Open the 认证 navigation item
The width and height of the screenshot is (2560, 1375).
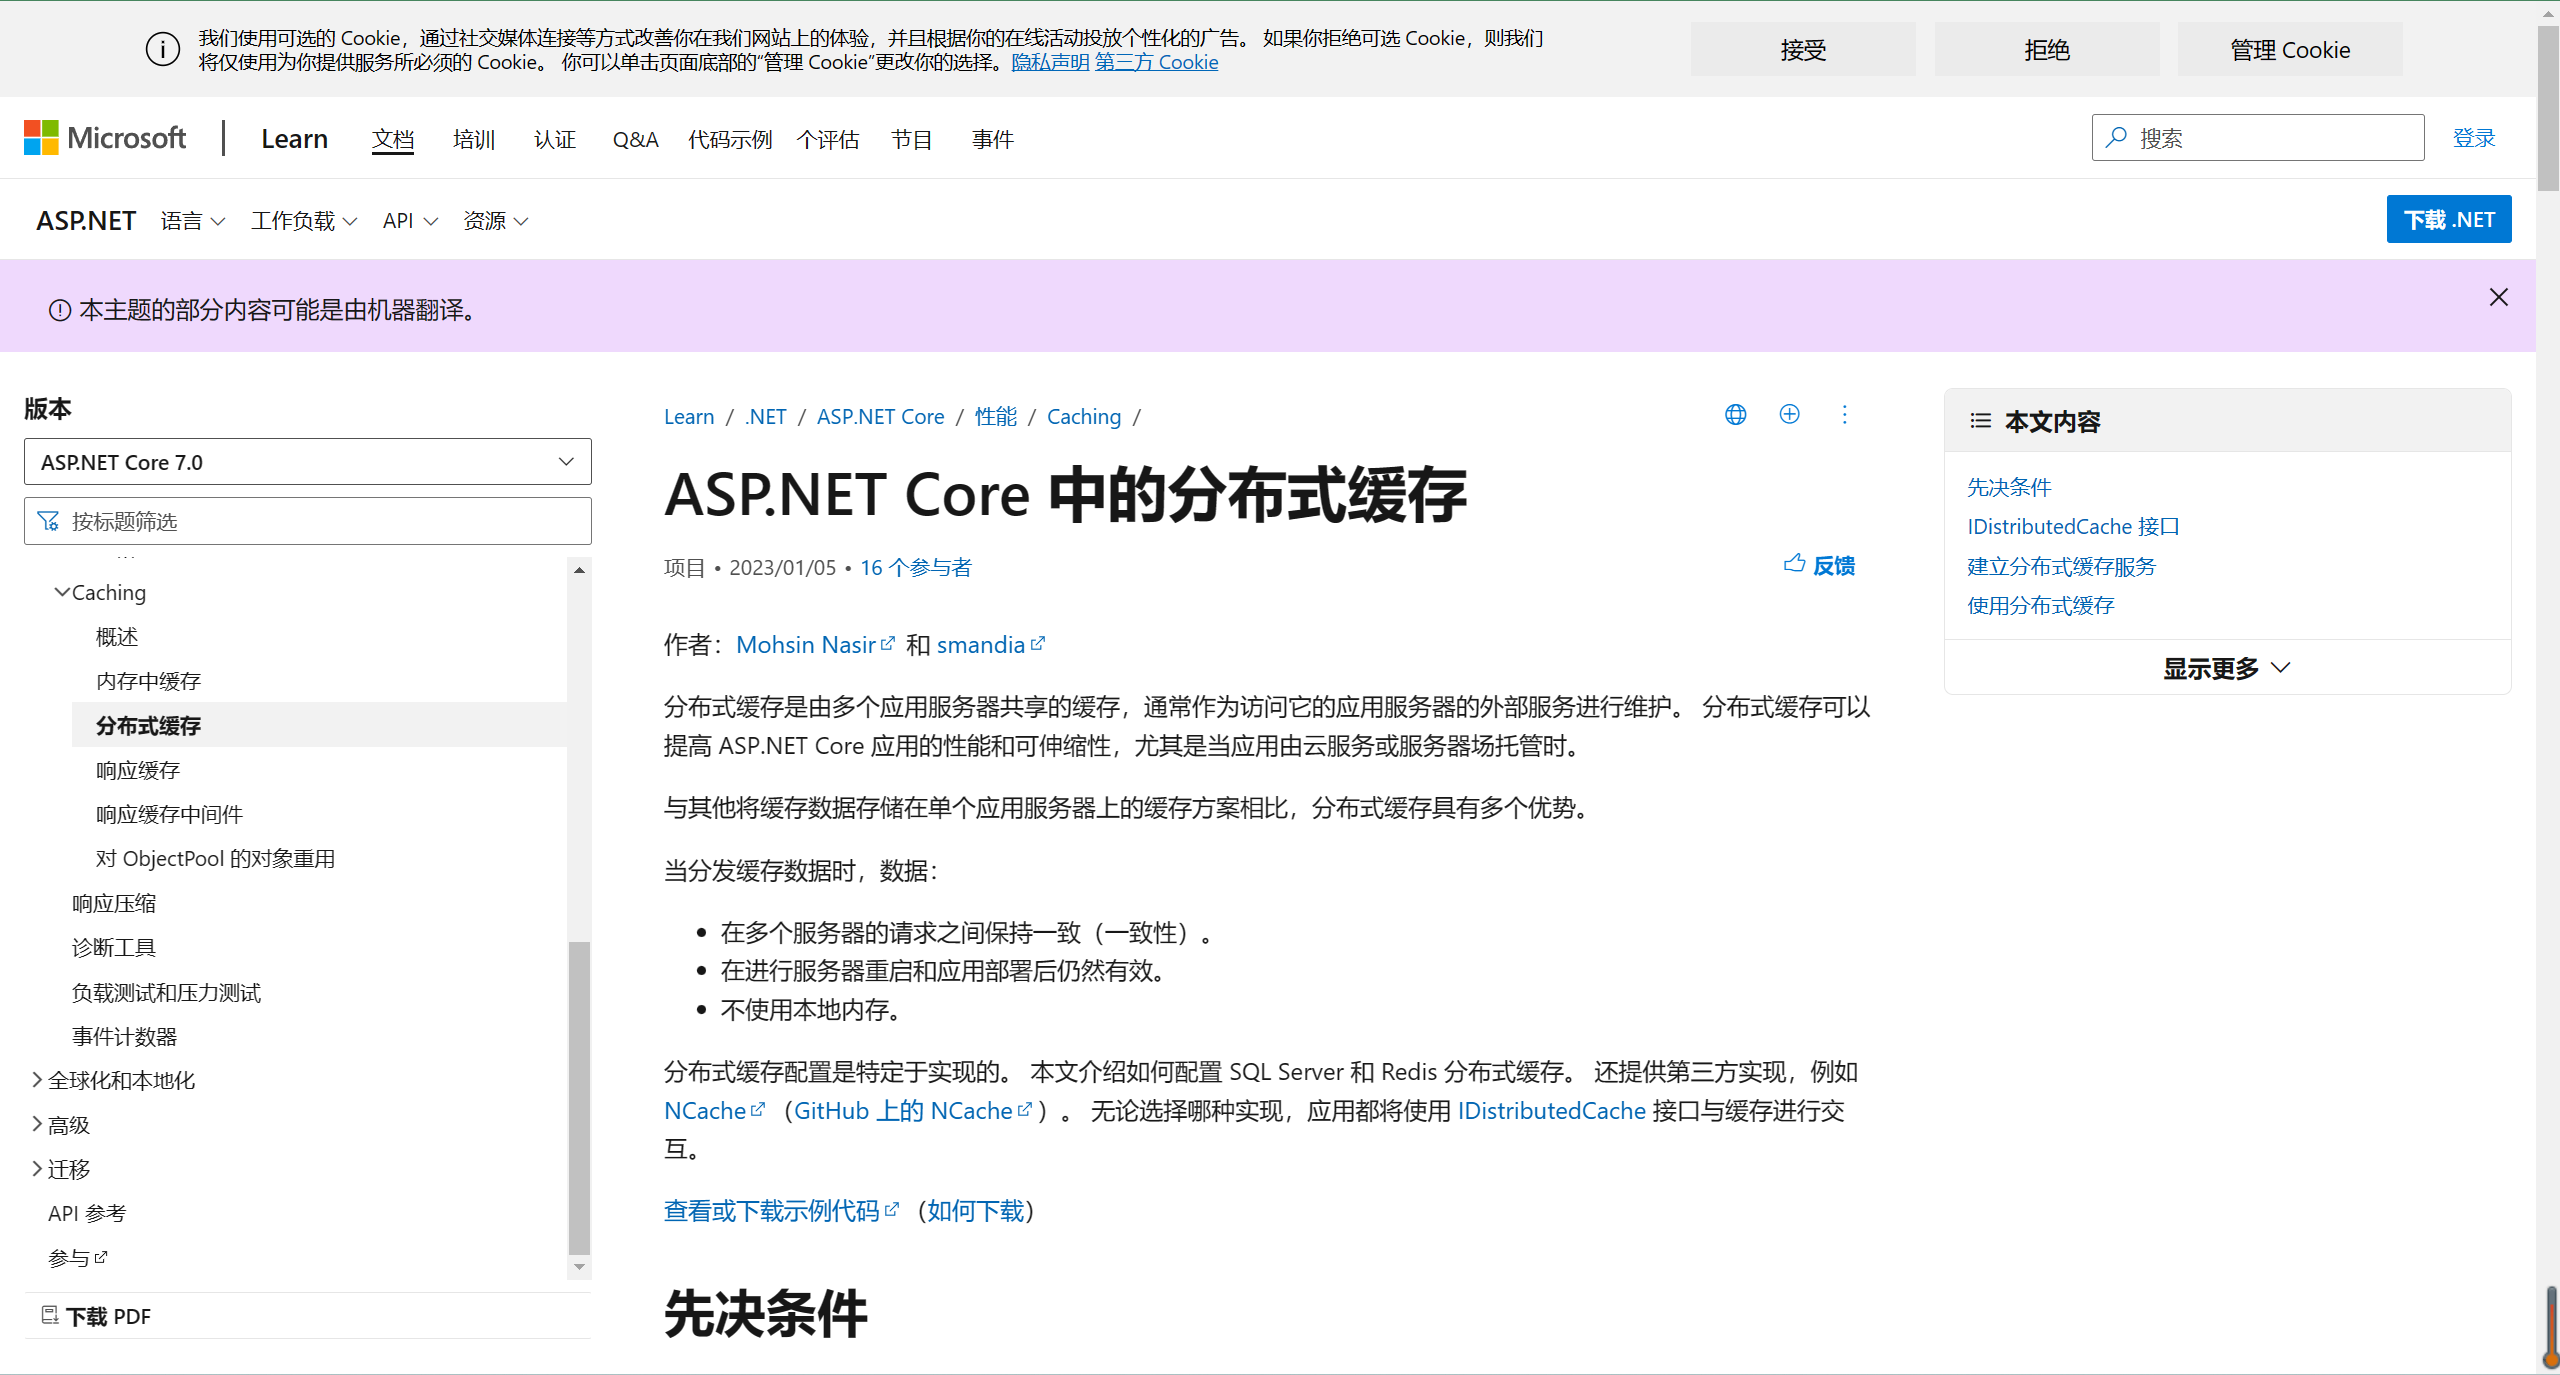555,139
